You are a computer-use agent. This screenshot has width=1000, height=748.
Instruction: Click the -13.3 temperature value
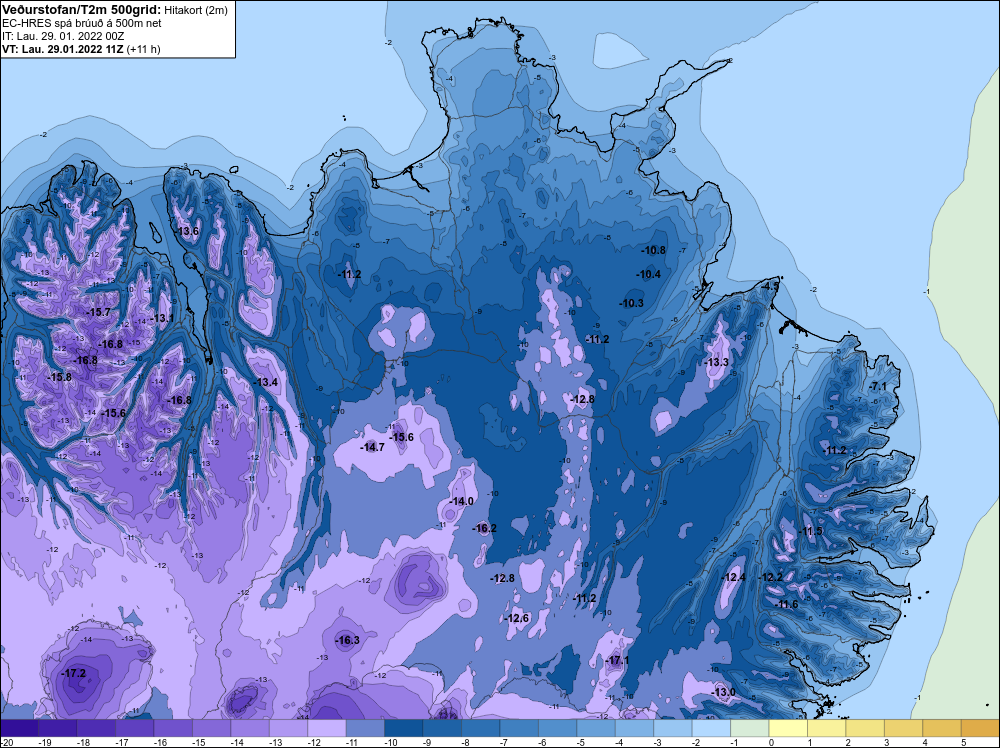[716, 362]
